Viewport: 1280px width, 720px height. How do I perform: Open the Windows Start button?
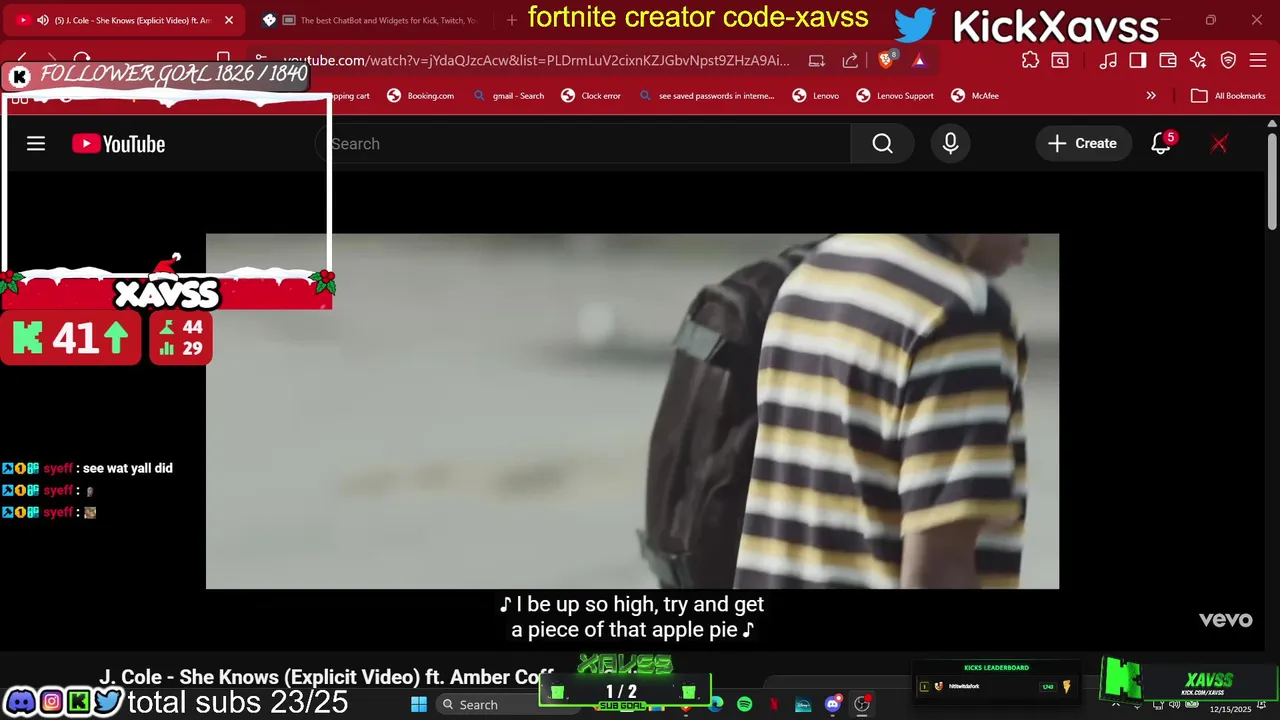419,704
